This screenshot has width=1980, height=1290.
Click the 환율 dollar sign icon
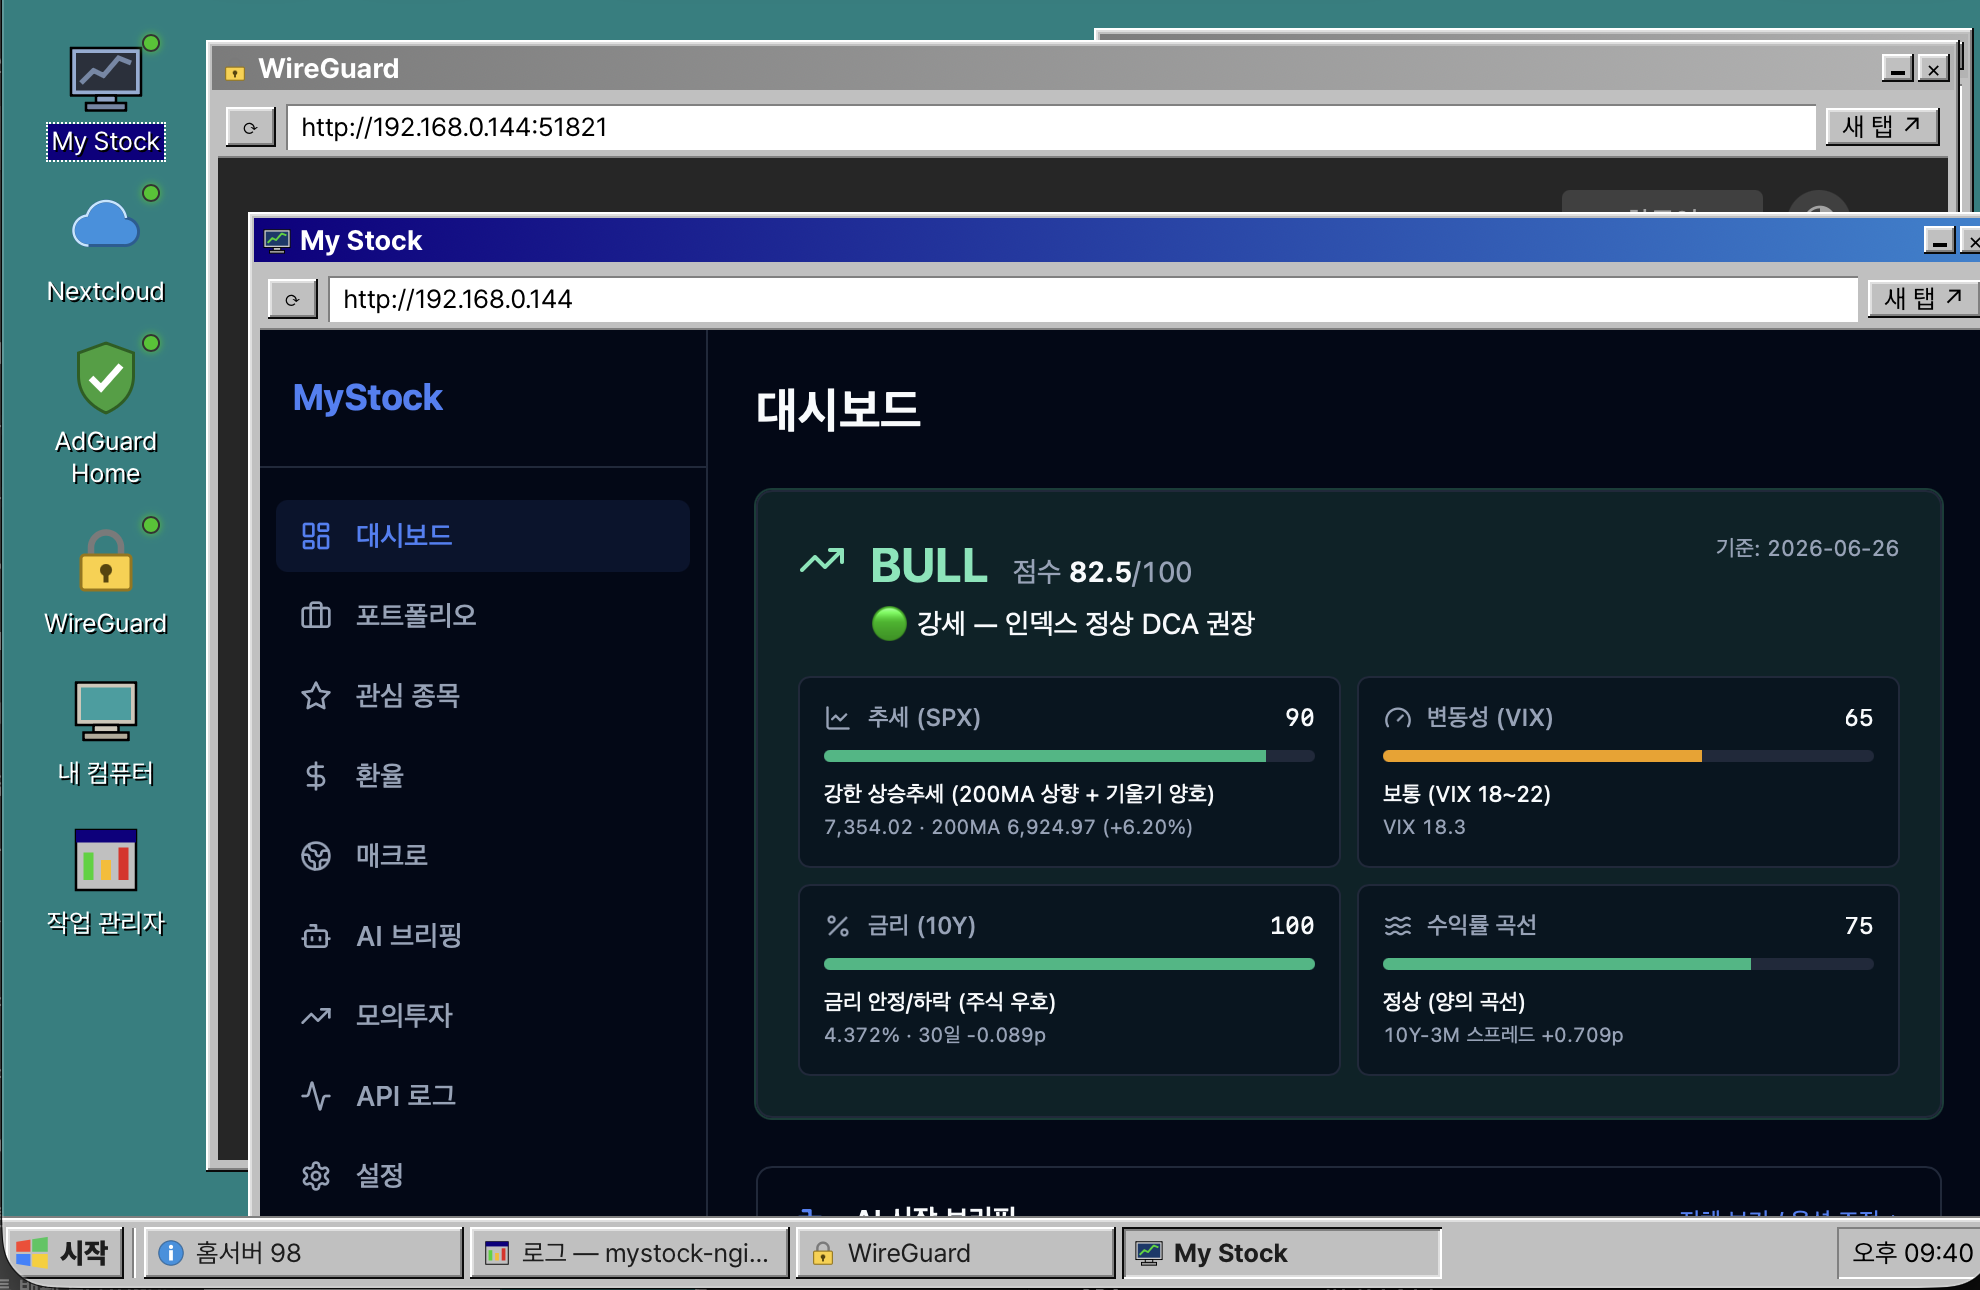(x=316, y=775)
